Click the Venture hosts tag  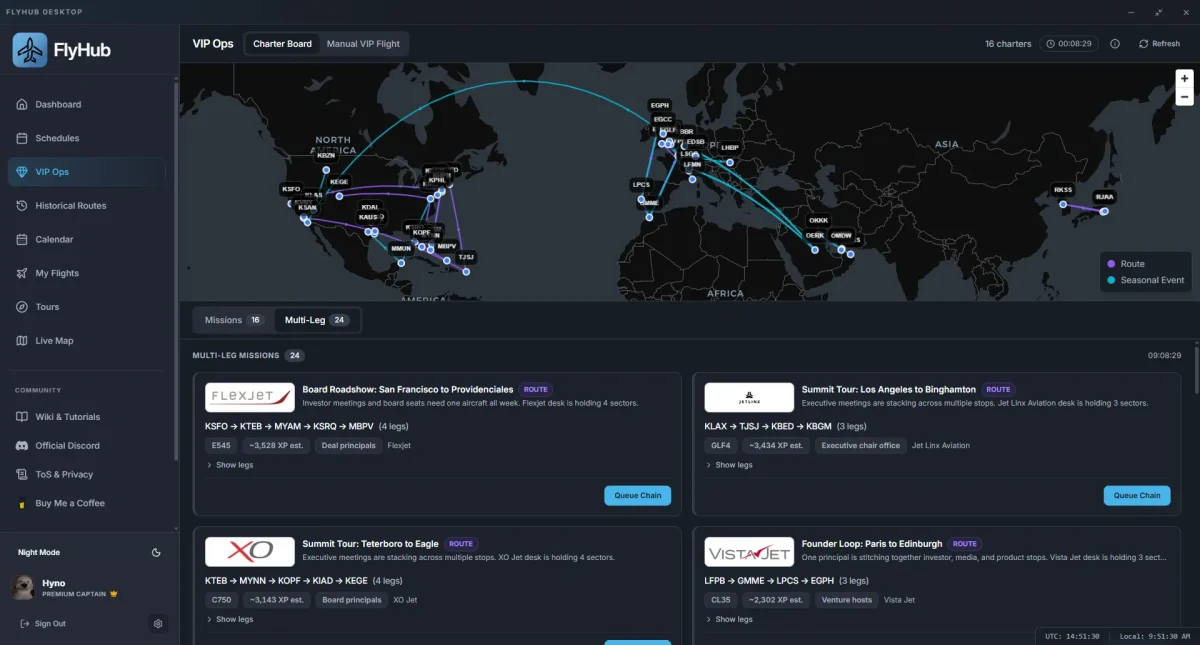coord(847,600)
